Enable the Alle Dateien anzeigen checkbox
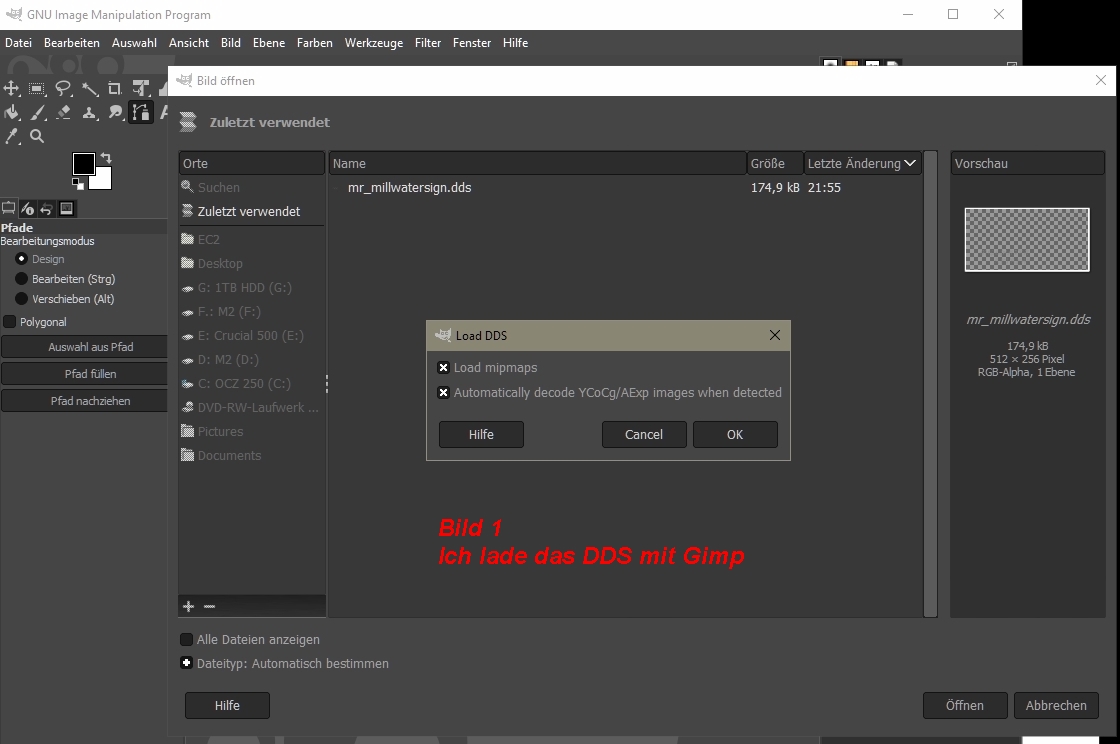The width and height of the screenshot is (1120, 744). (x=186, y=640)
